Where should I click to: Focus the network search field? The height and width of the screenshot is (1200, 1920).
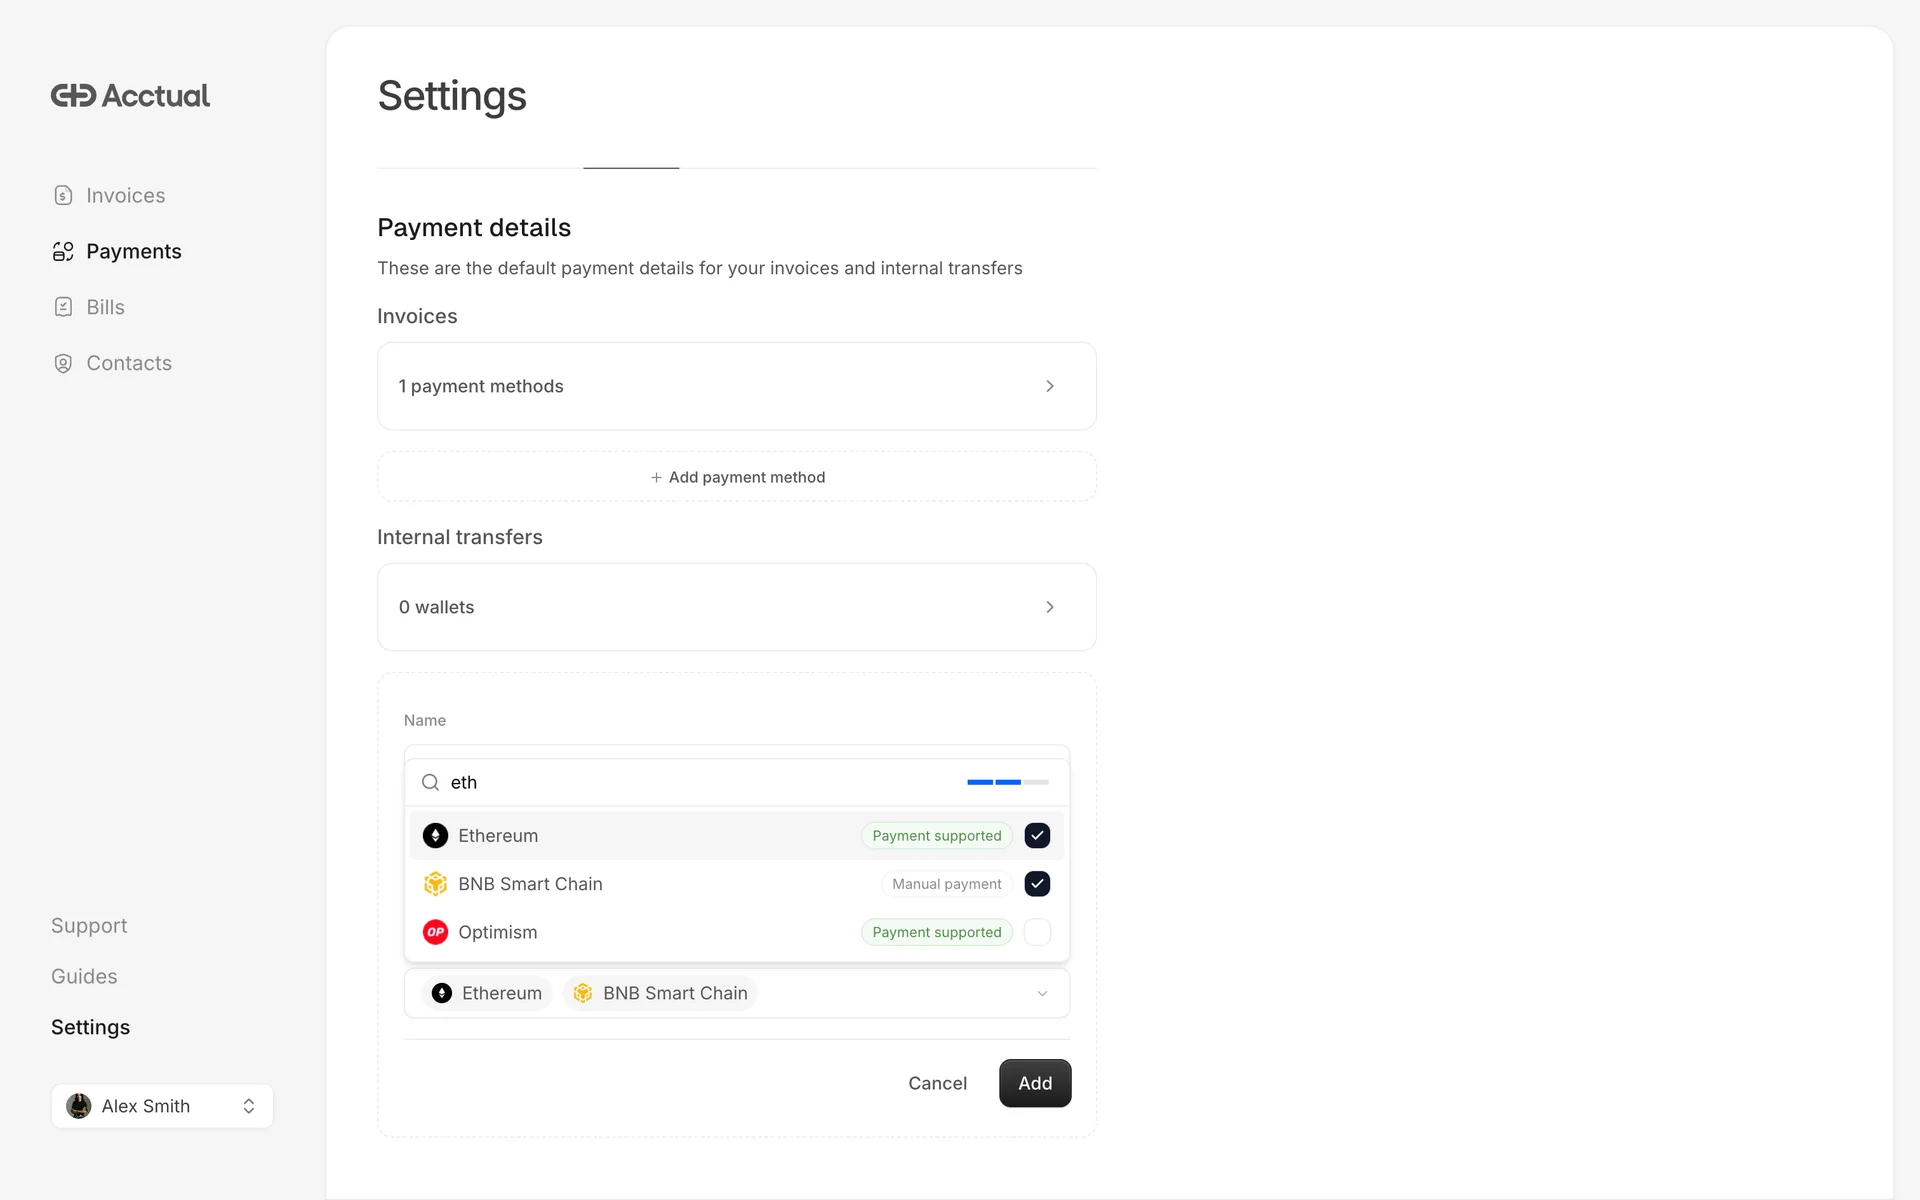(700, 783)
